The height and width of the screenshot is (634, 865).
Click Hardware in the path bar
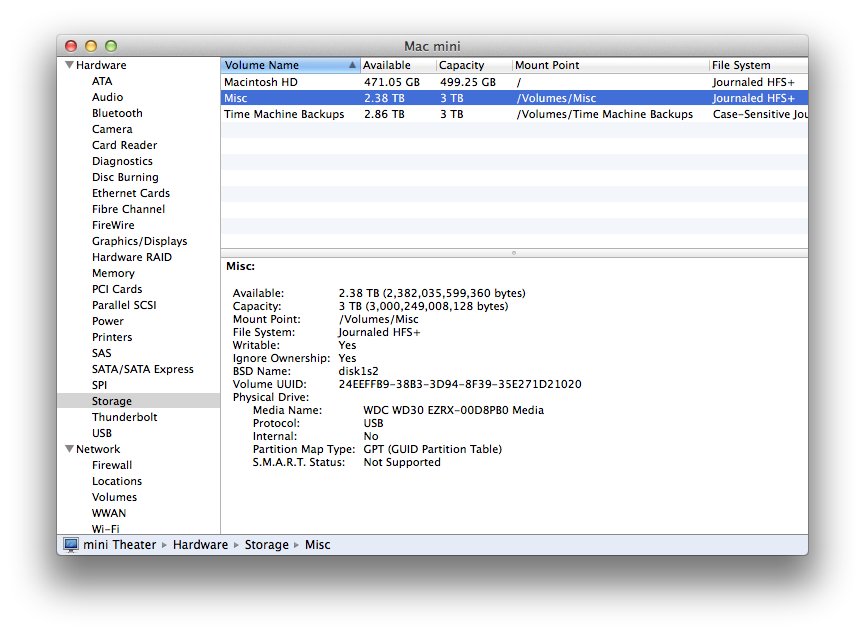coord(200,545)
